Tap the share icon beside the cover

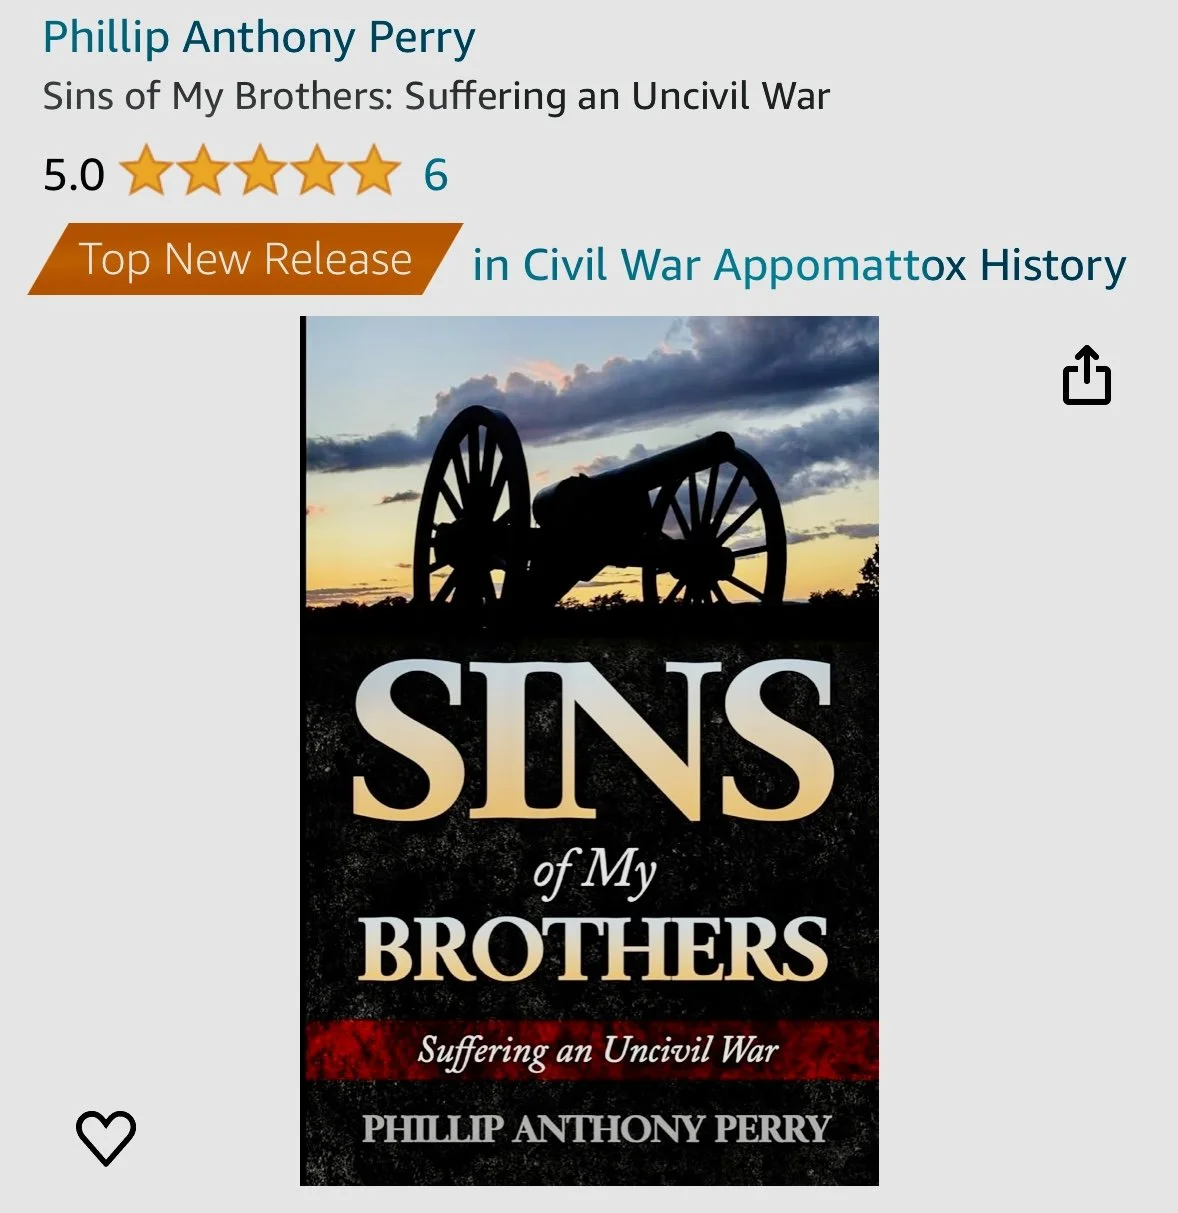pyautogui.click(x=1086, y=375)
